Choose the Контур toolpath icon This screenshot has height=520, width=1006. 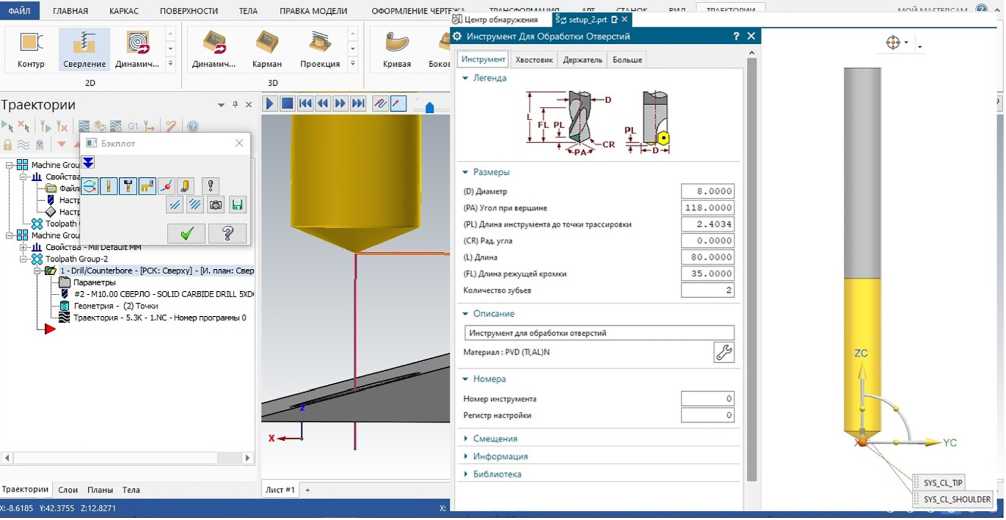(31, 49)
